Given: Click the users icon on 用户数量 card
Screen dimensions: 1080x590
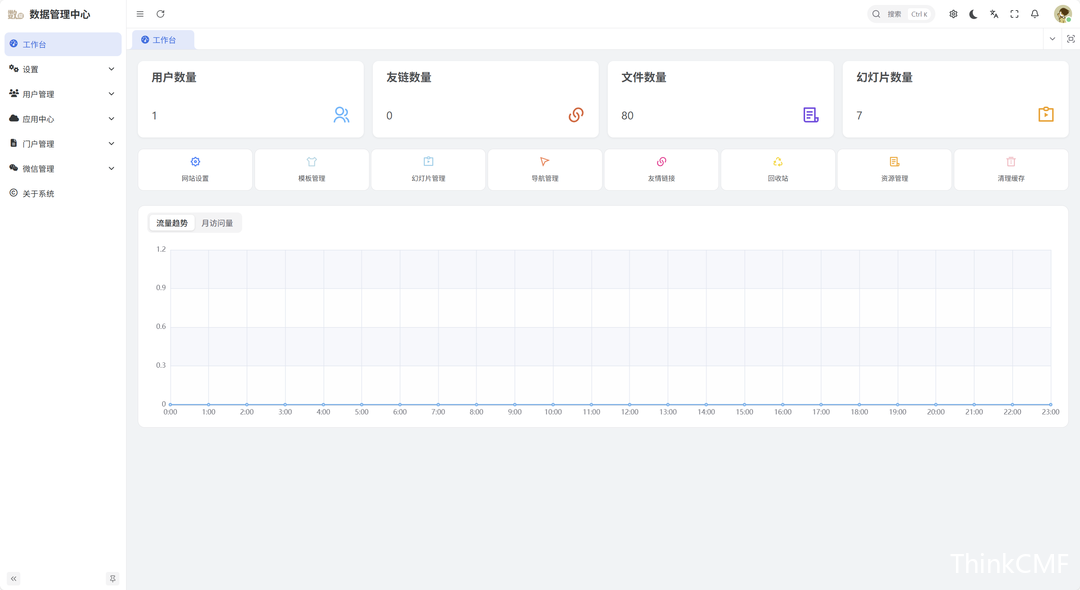Looking at the screenshot, I should 342,115.
